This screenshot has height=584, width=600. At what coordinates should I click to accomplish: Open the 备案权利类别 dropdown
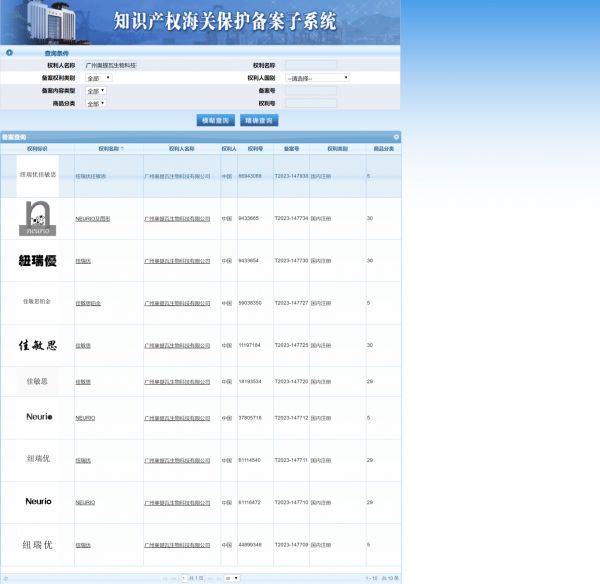pyautogui.click(x=98, y=77)
